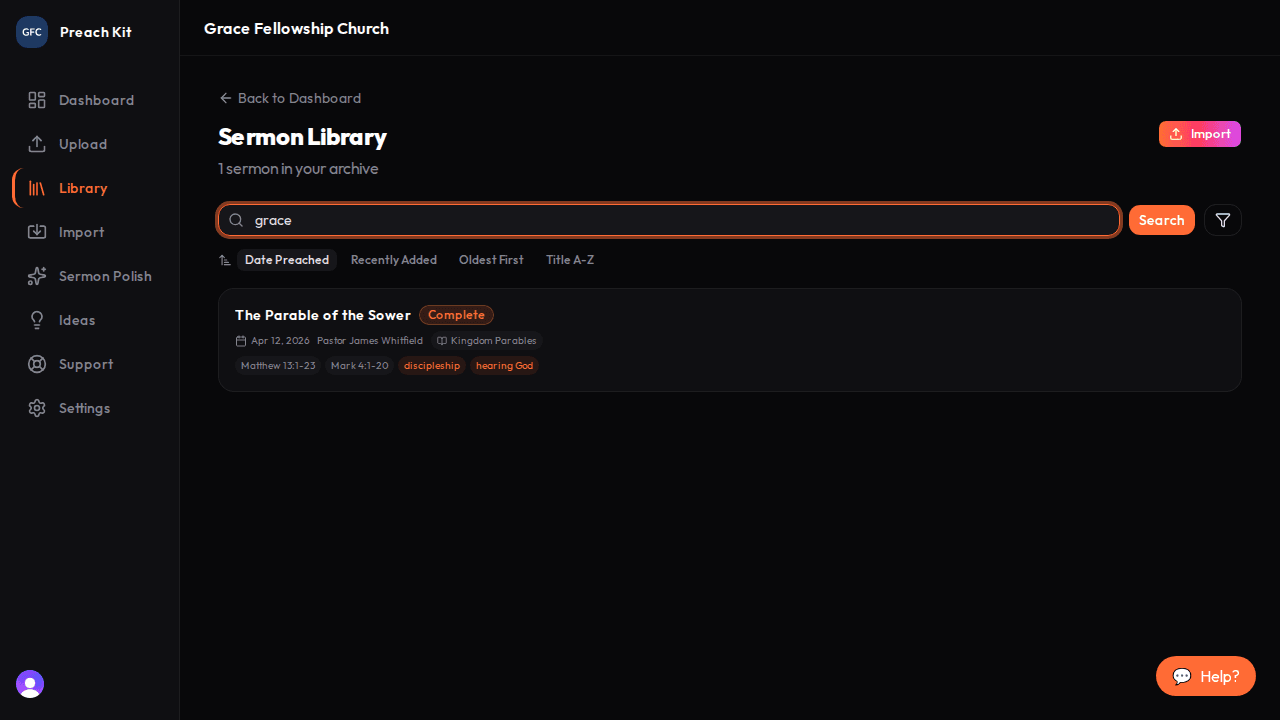Switch sorting to Recently Added

[394, 260]
